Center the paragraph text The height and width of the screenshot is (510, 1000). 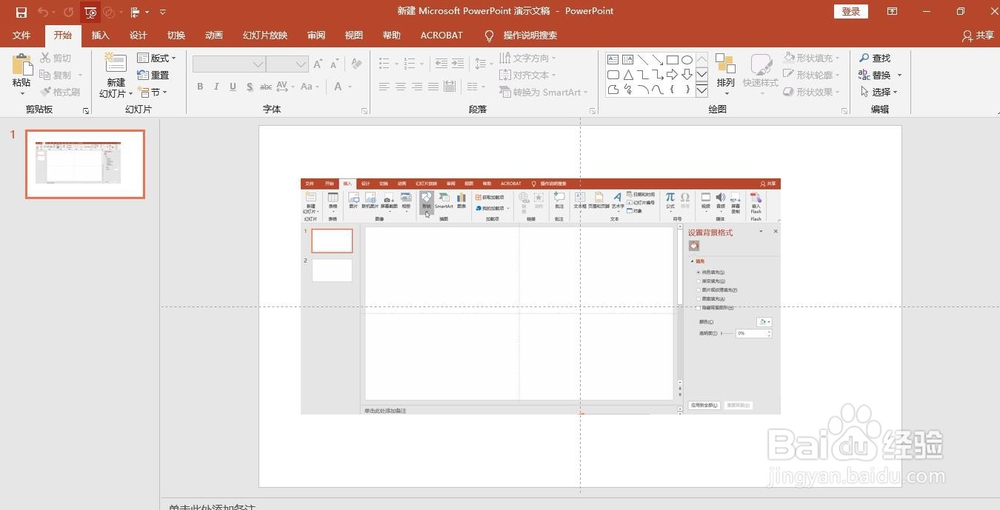point(401,87)
